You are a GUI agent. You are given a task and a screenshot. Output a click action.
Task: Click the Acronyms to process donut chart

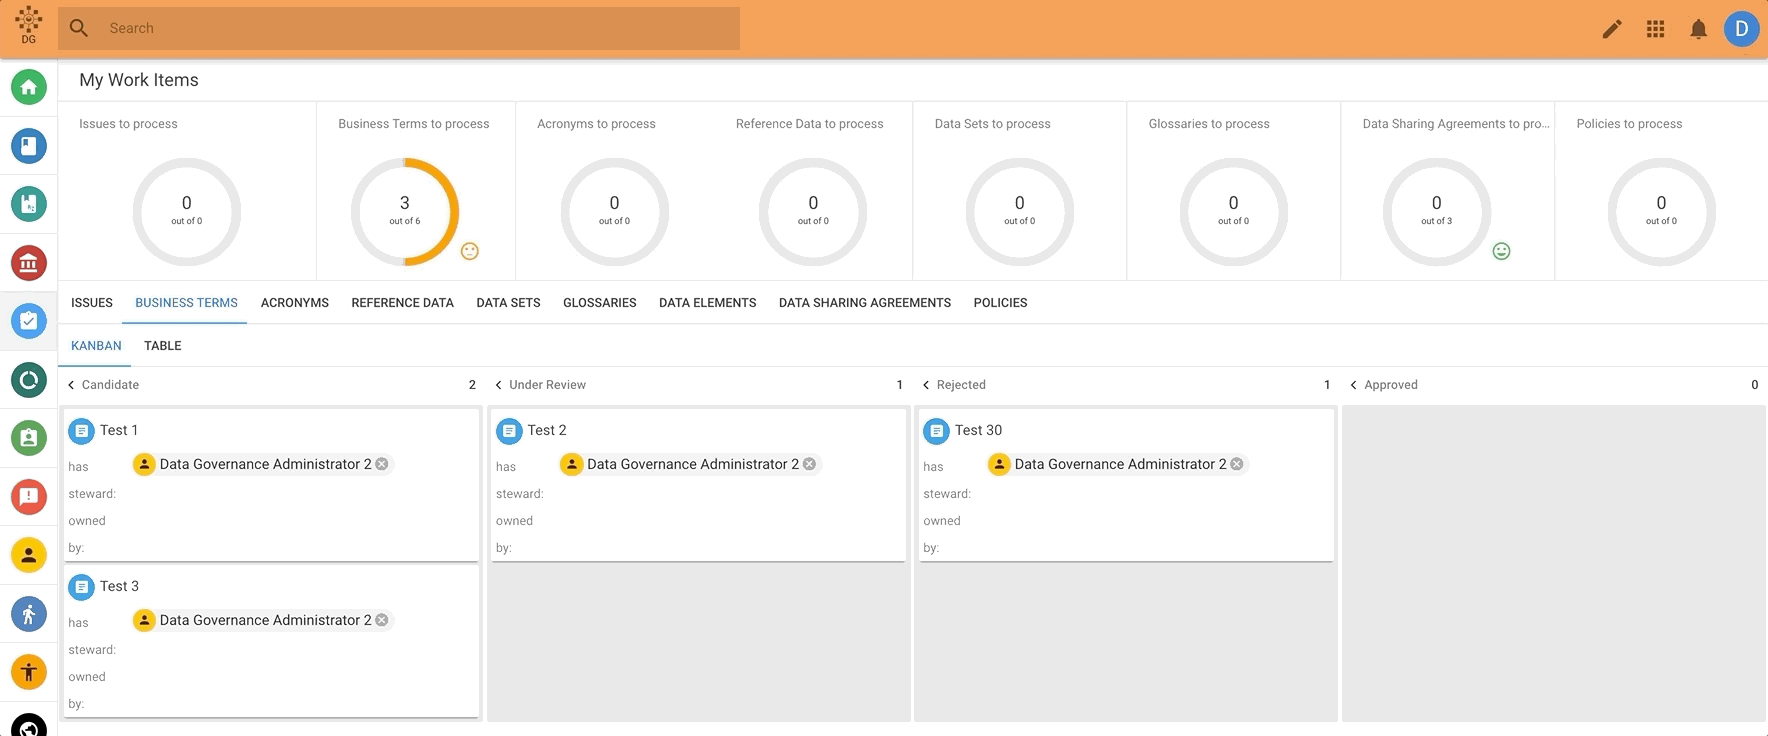point(615,212)
